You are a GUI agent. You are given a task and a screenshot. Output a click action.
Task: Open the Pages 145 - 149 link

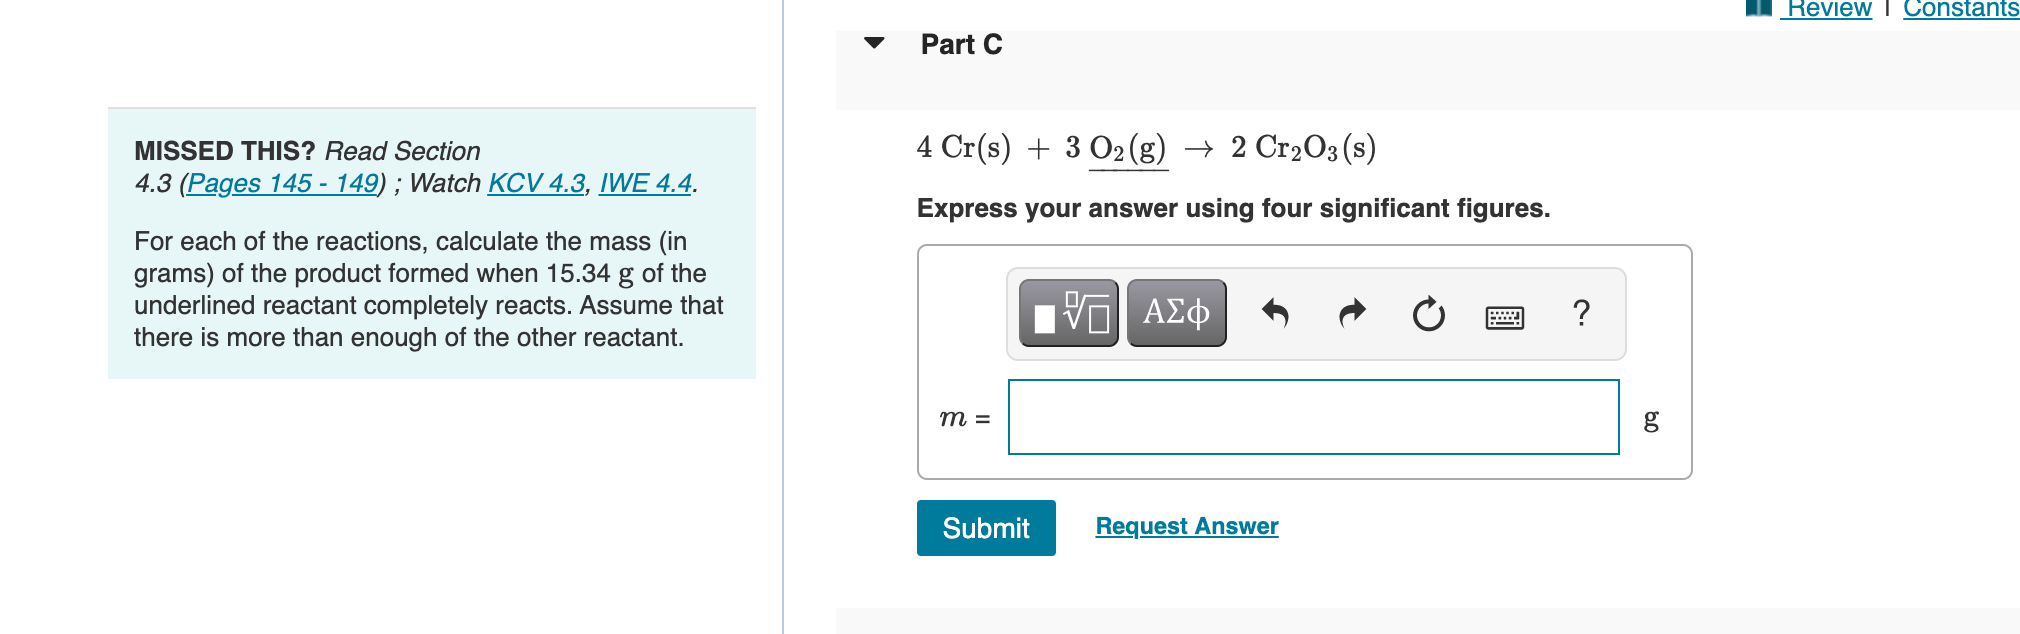pos(282,183)
